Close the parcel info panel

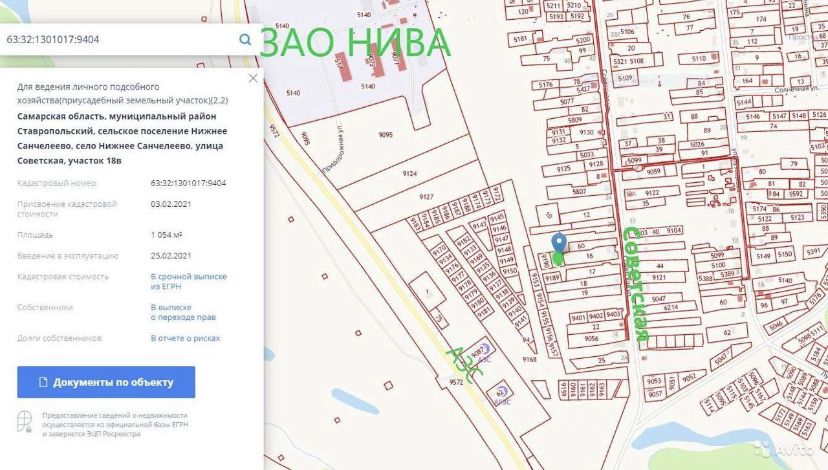pyautogui.click(x=253, y=78)
